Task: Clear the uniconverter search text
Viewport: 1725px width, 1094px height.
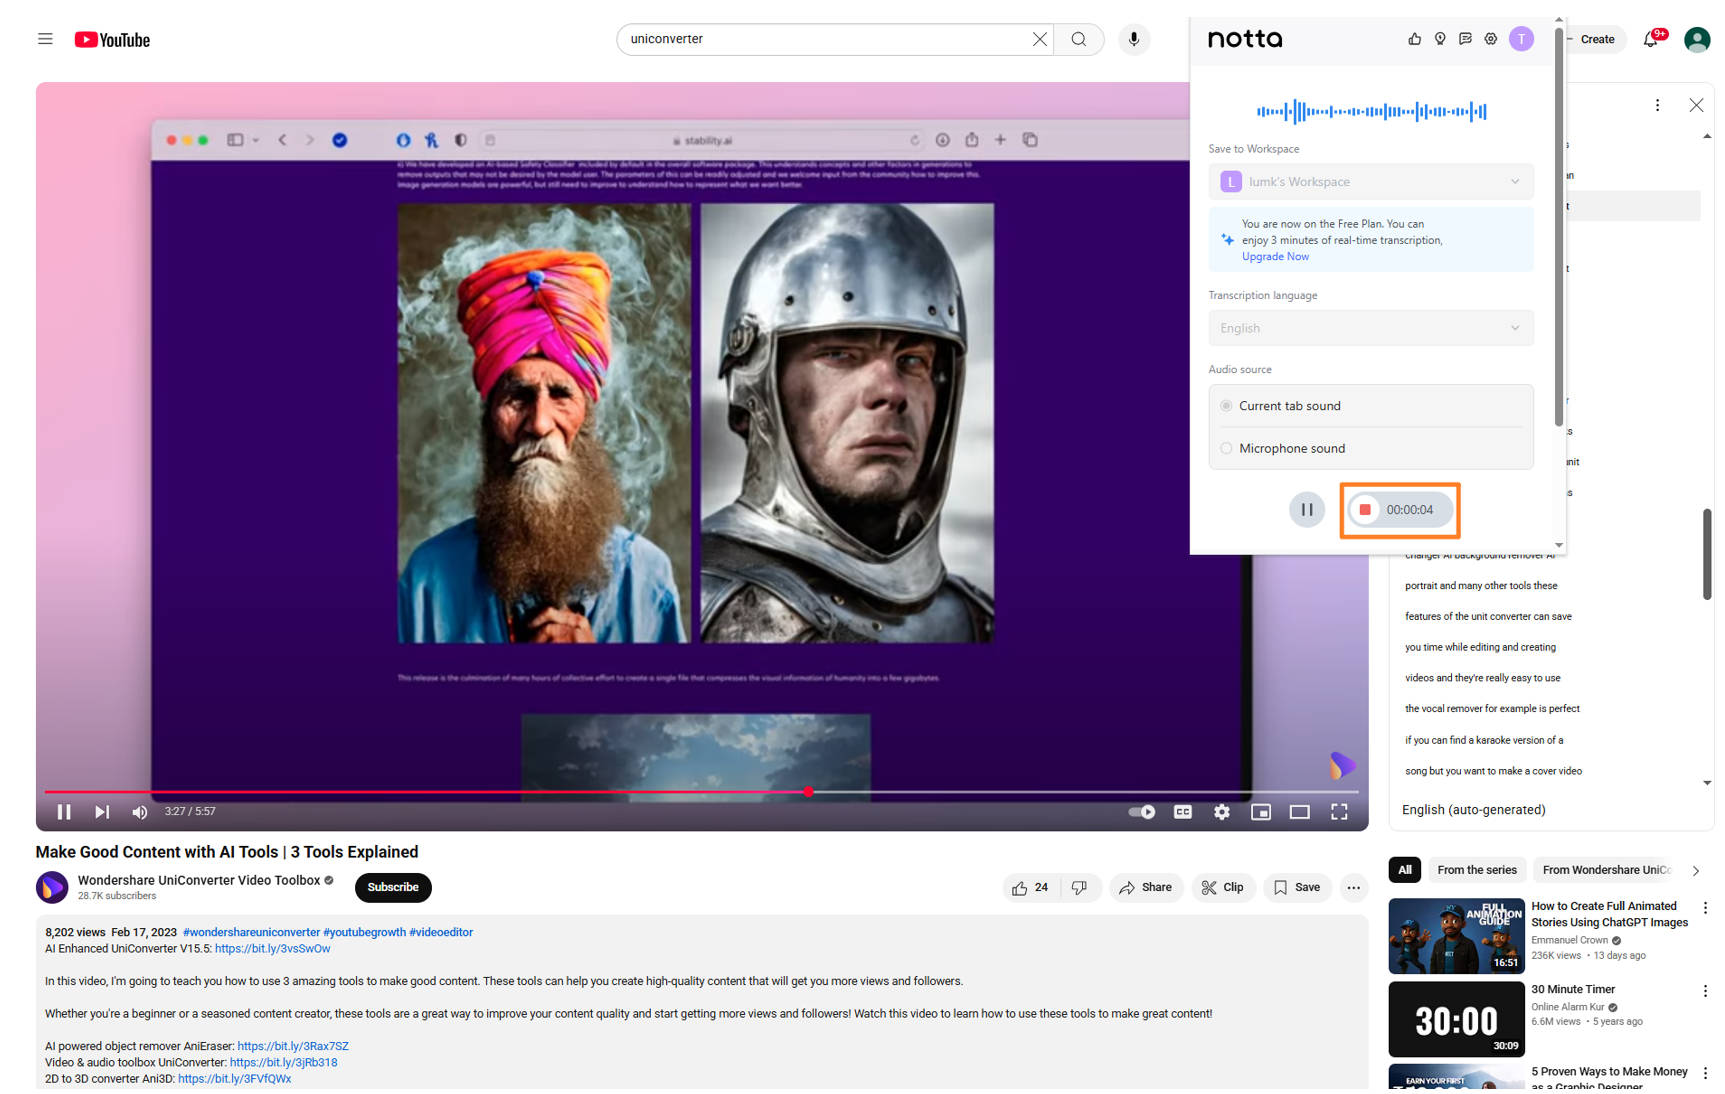Action: [1039, 39]
